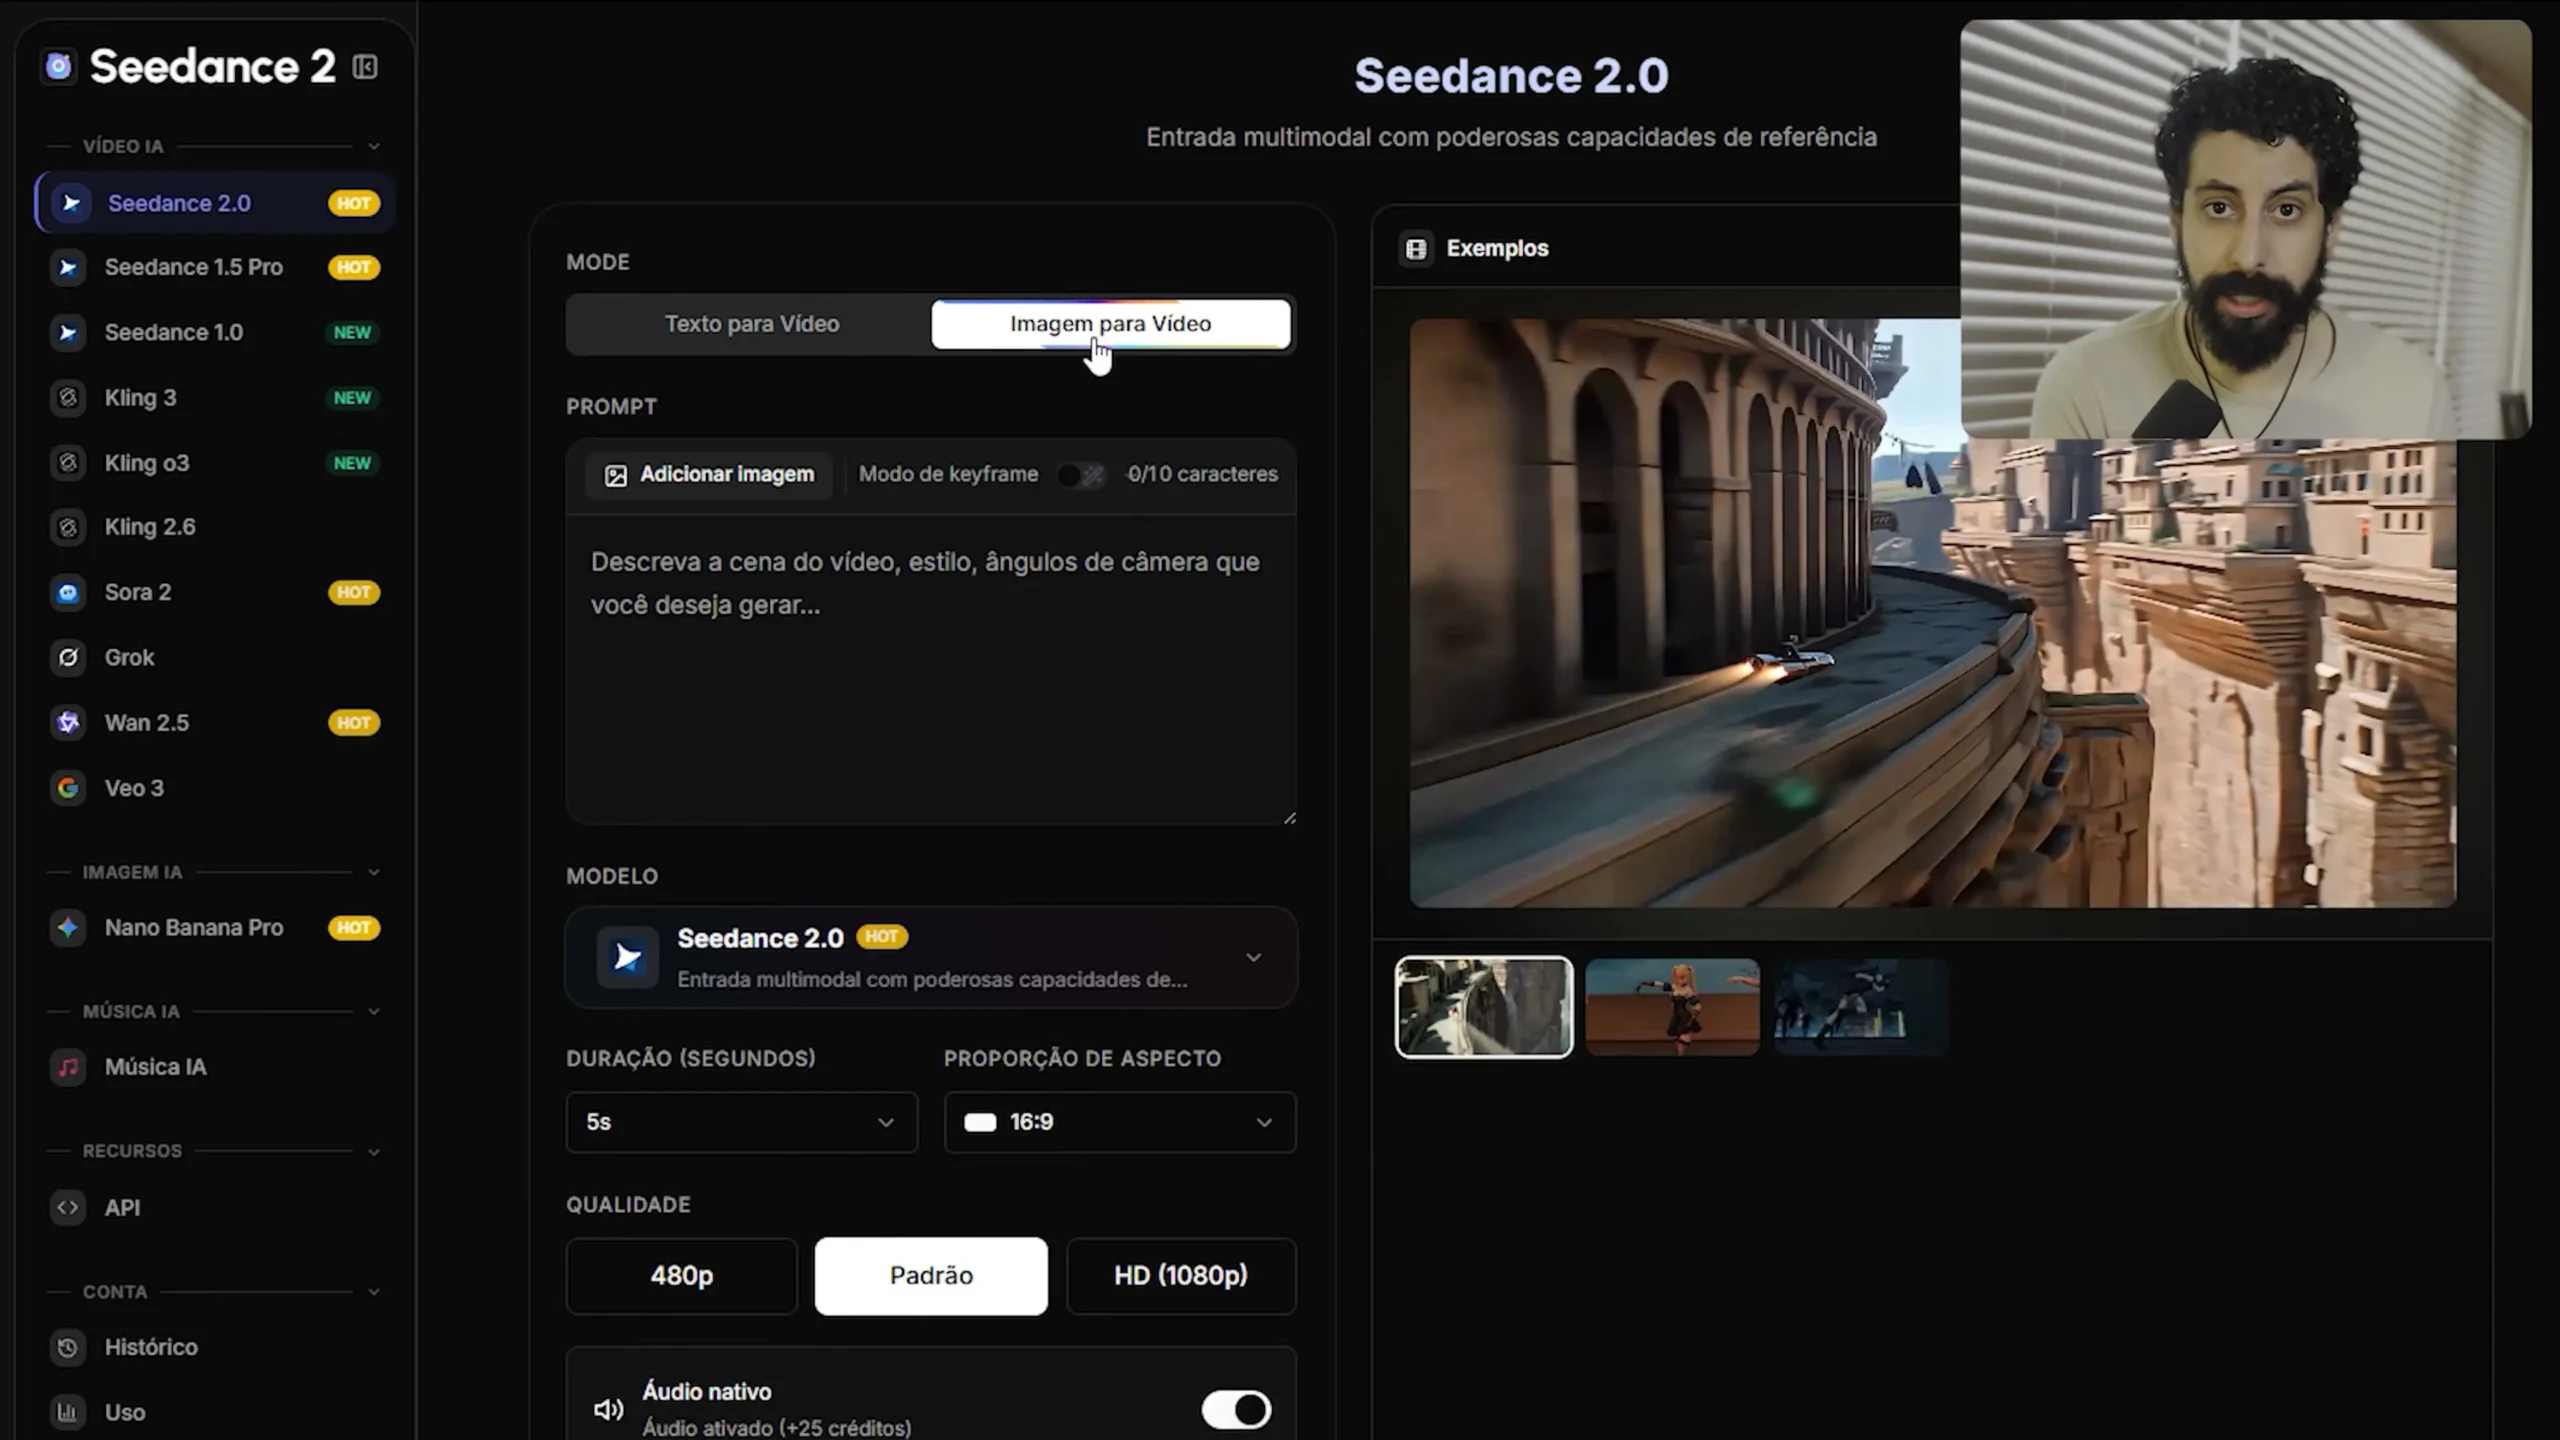
Task: Click the Música IA note icon
Action: coord(68,1067)
